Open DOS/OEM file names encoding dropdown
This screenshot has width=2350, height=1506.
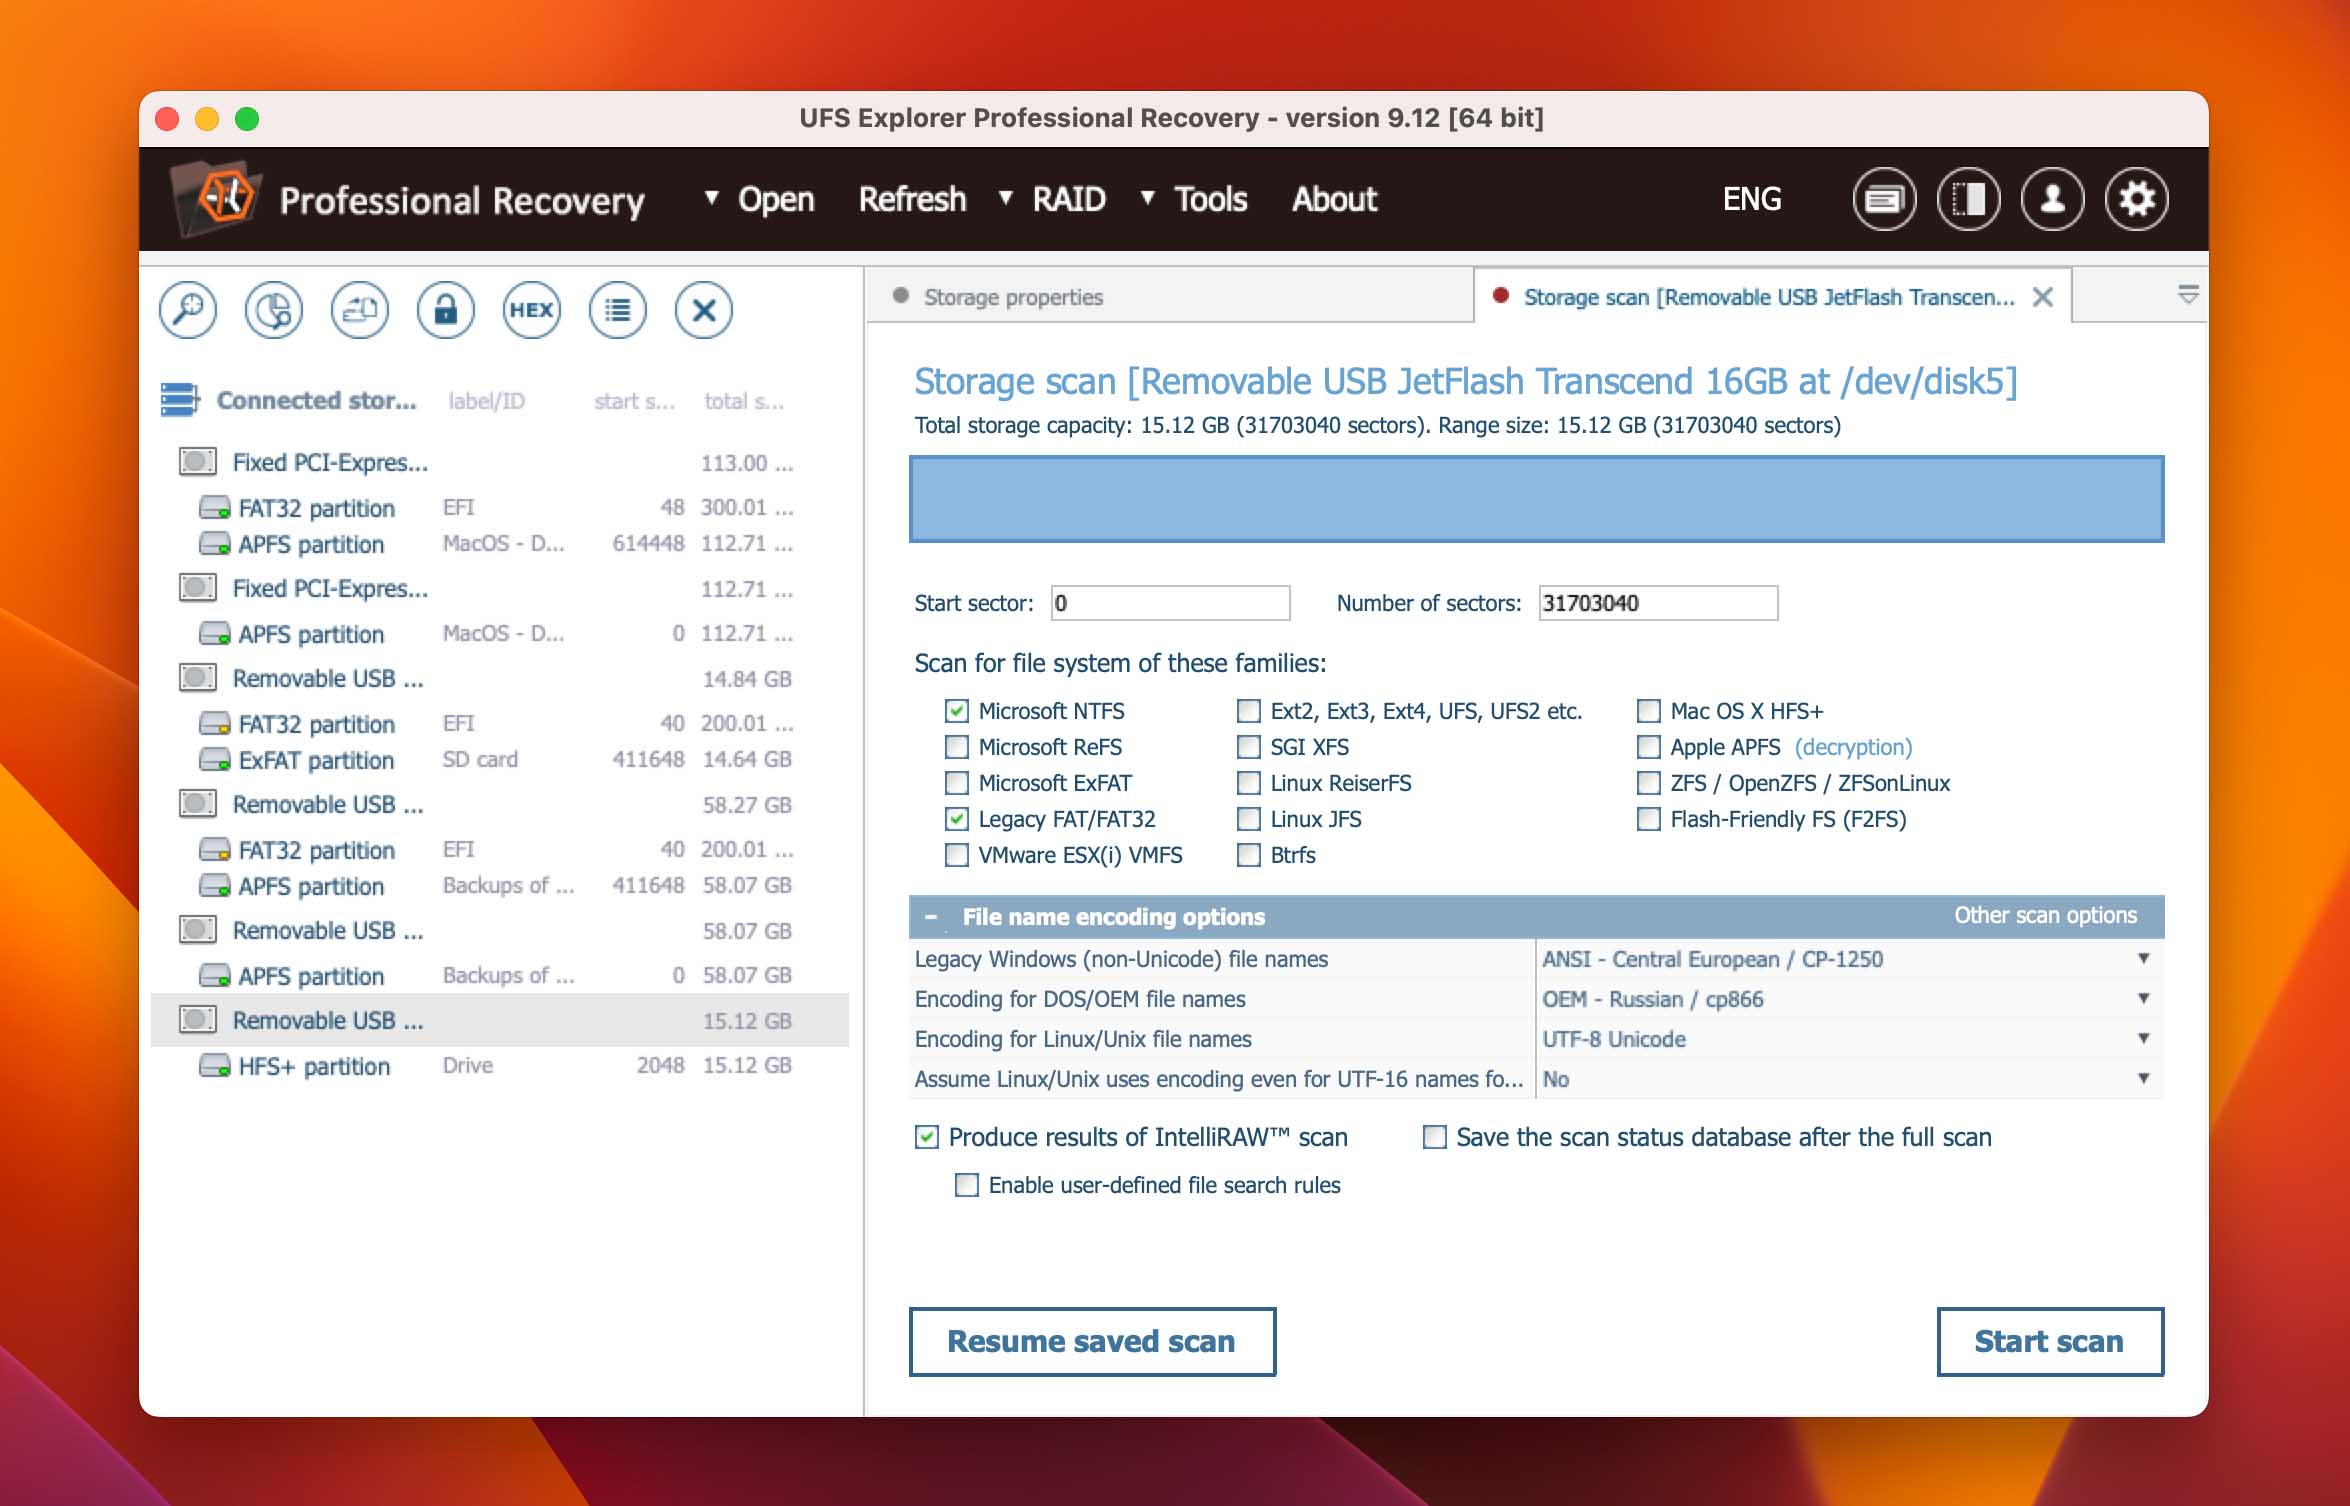coord(1850,999)
